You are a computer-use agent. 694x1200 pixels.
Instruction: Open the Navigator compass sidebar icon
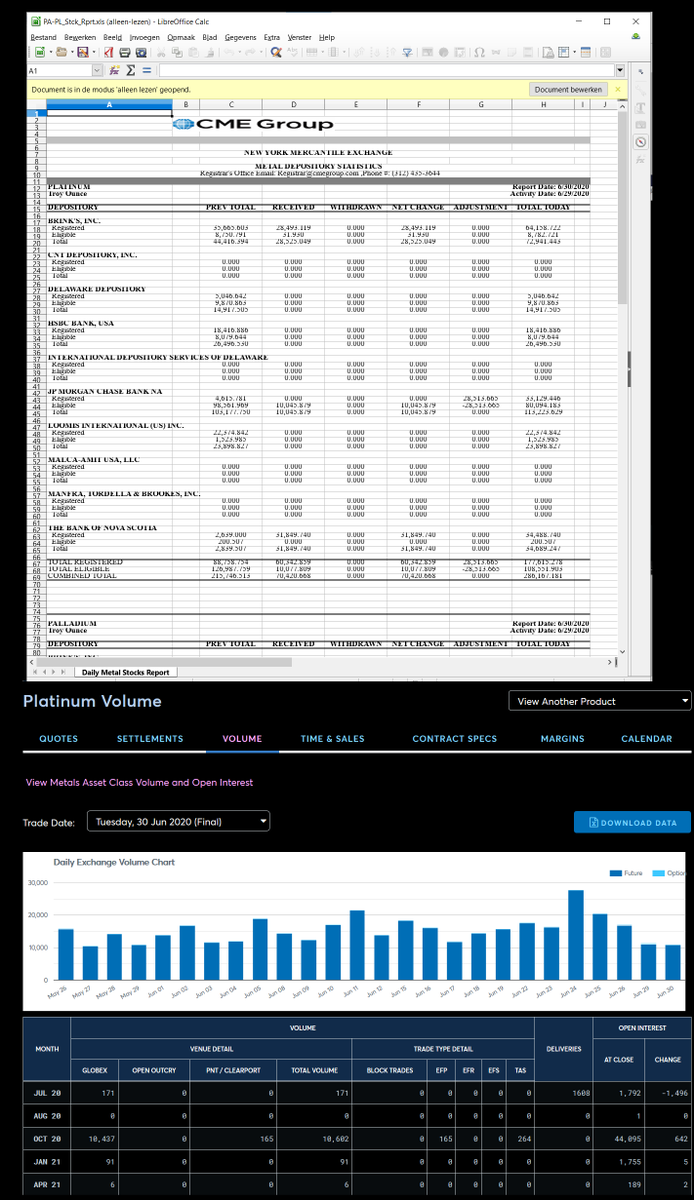tap(640, 141)
